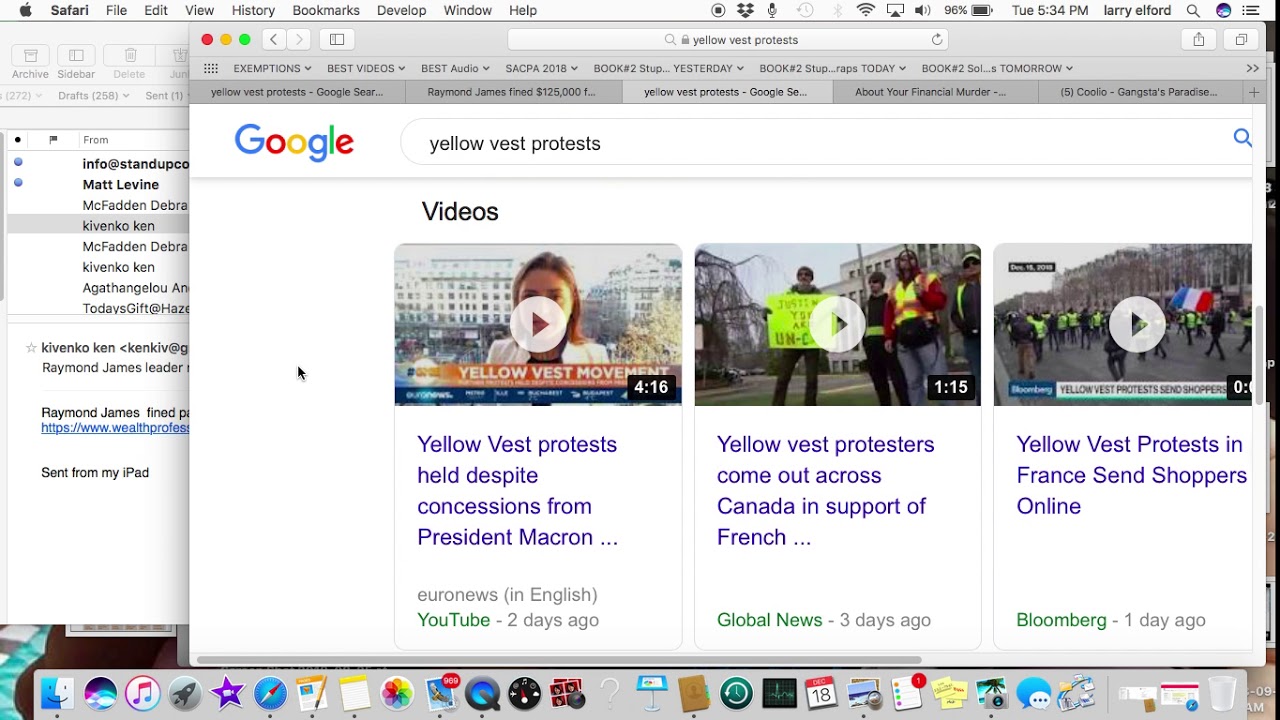Expand BOOK#2 Sol...s TOMORROW bookmarks folder

[x=997, y=68]
